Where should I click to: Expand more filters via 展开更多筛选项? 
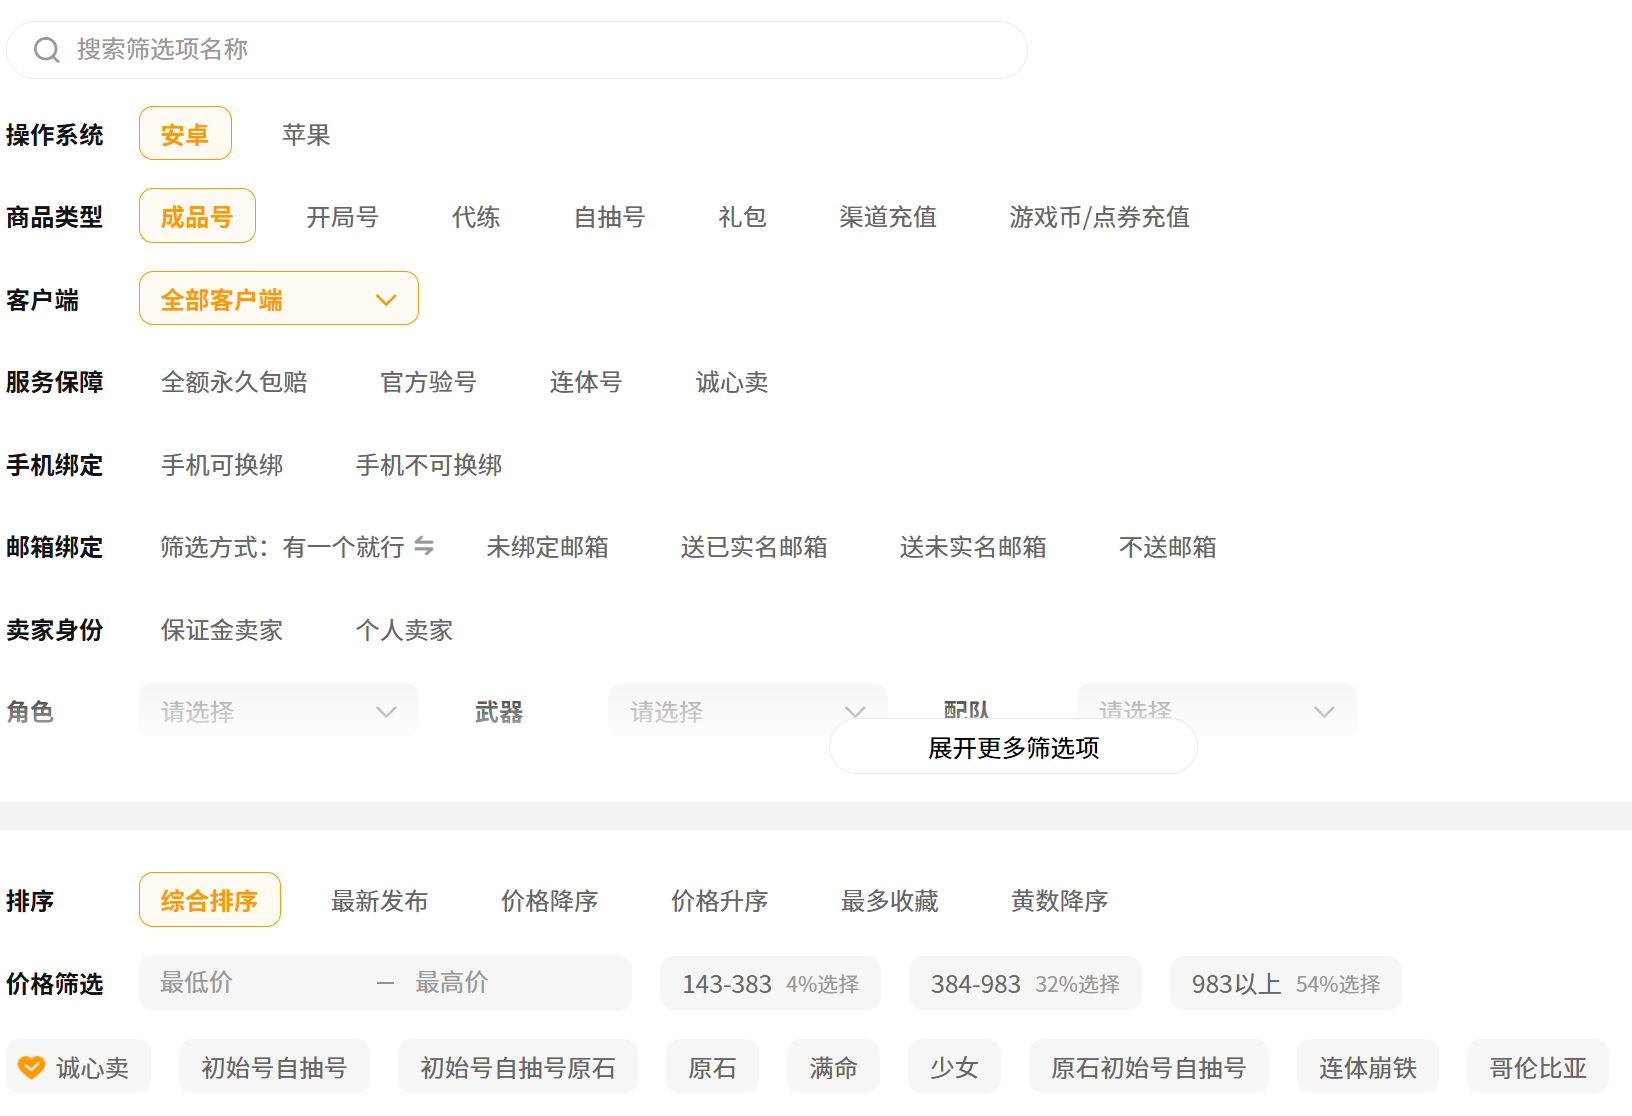point(1012,748)
